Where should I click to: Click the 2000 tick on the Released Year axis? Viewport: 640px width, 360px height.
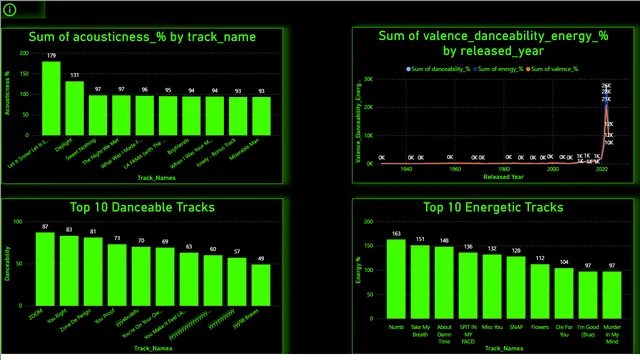[x=553, y=169]
